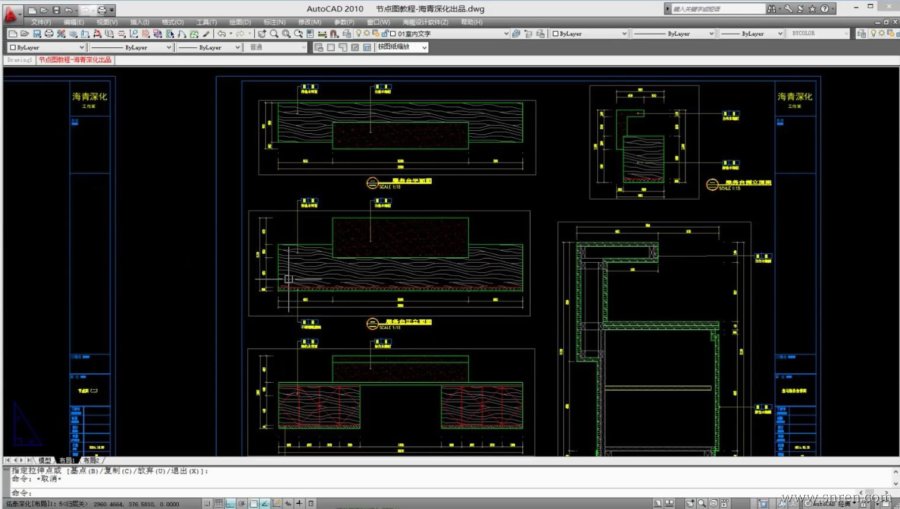The height and width of the screenshot is (509, 900).
Task: Select the Zoom magnifier tool in the toolbar
Action: [x=272, y=33]
